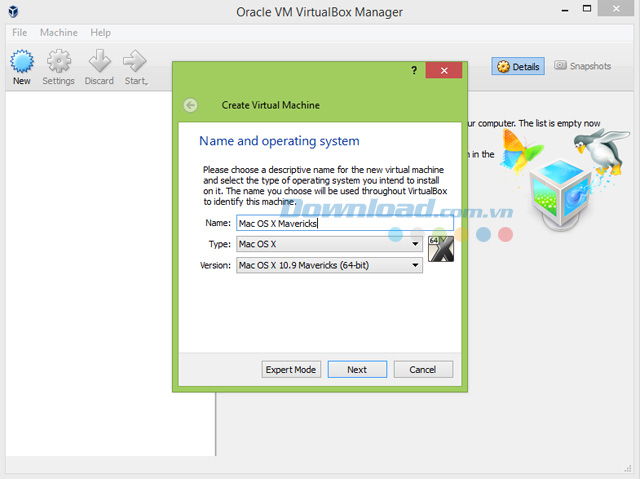This screenshot has height=479, width=640.
Task: Click the back arrow in Create Virtual Machine
Action: [190, 105]
